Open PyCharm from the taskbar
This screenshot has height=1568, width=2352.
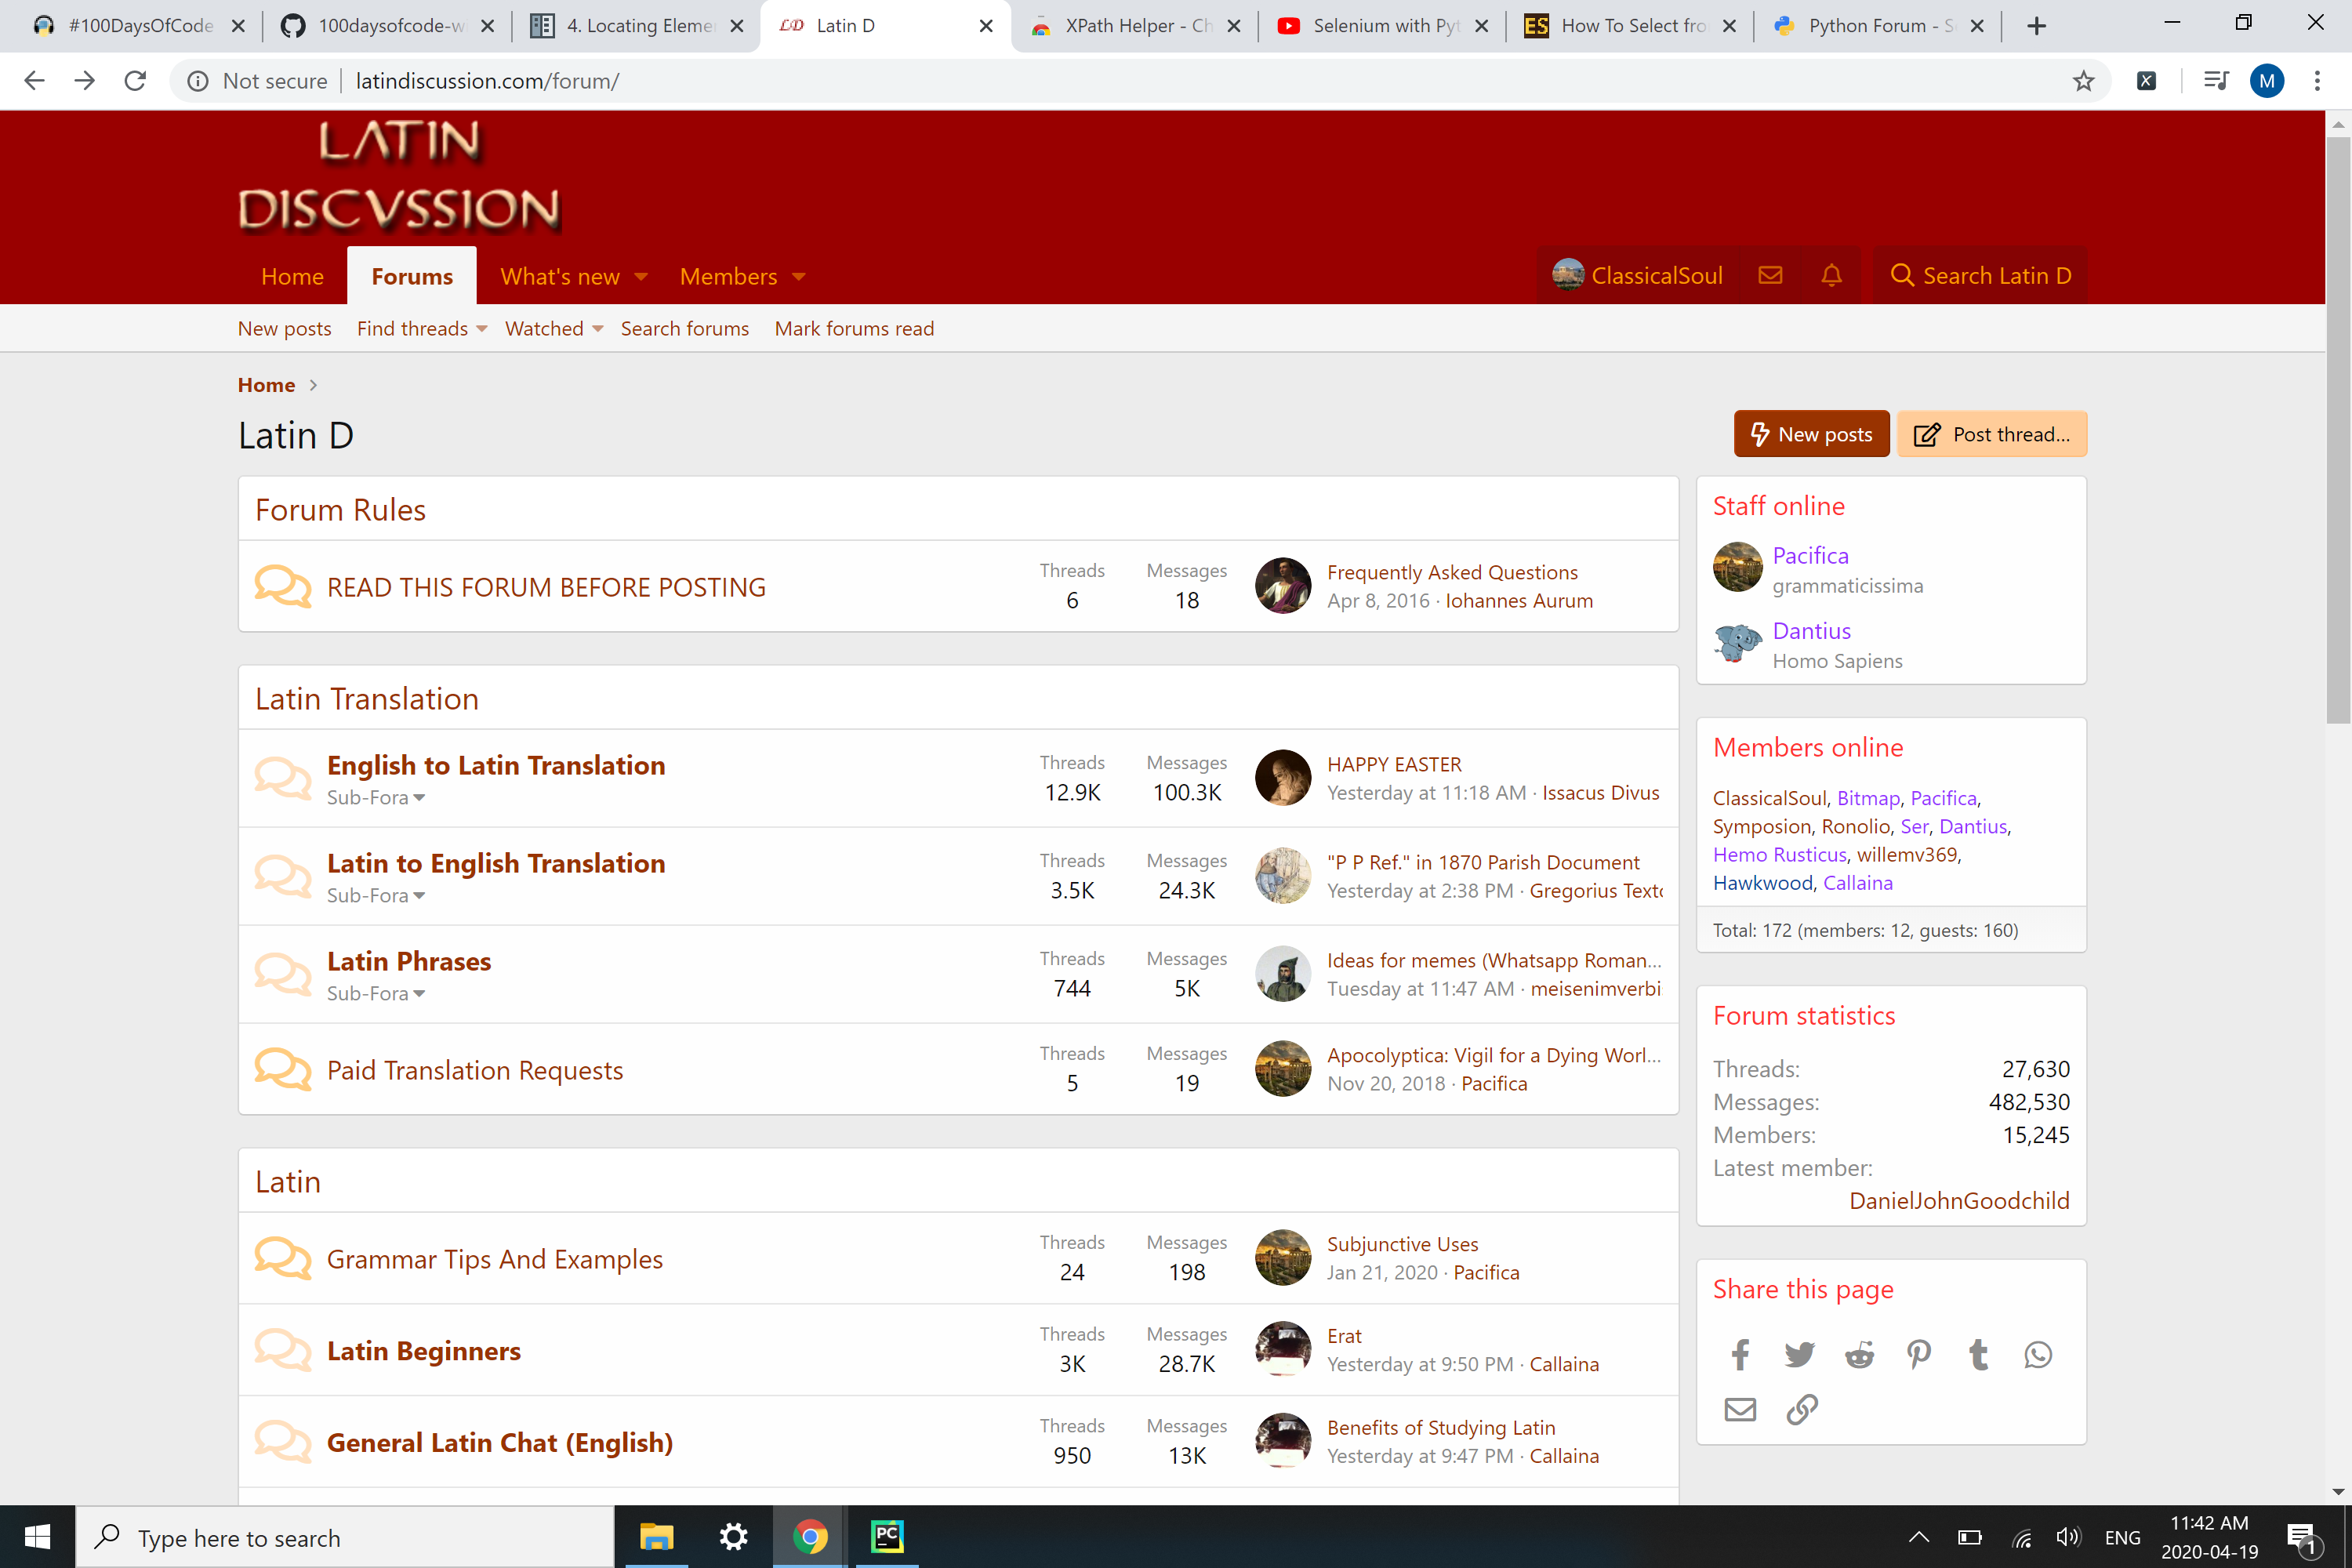887,1536
